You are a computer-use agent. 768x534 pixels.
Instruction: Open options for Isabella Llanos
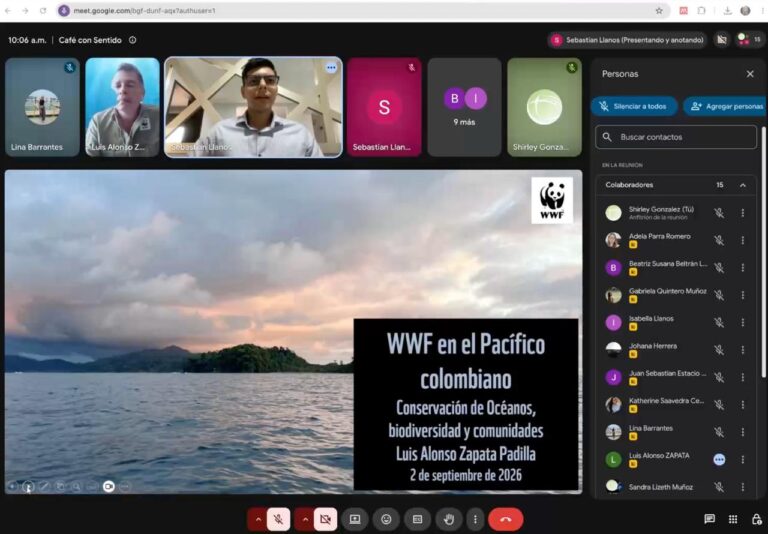[x=743, y=323]
